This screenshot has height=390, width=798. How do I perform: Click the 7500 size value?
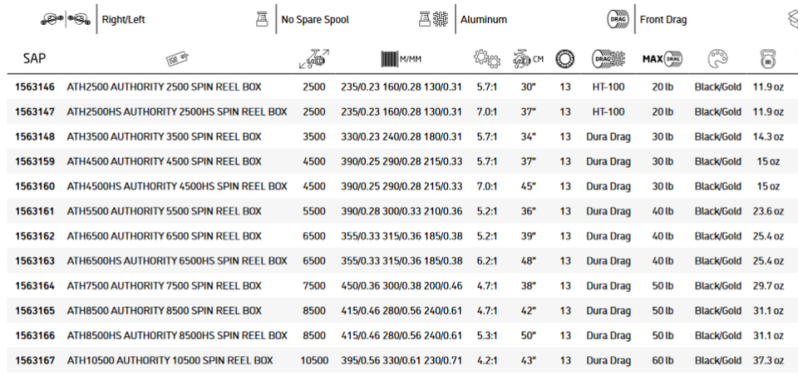[314, 286]
